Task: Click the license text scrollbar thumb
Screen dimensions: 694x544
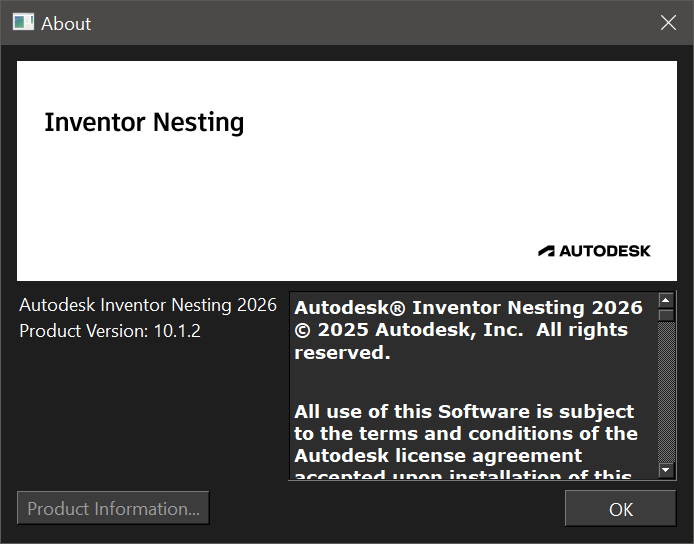Action: click(x=666, y=316)
